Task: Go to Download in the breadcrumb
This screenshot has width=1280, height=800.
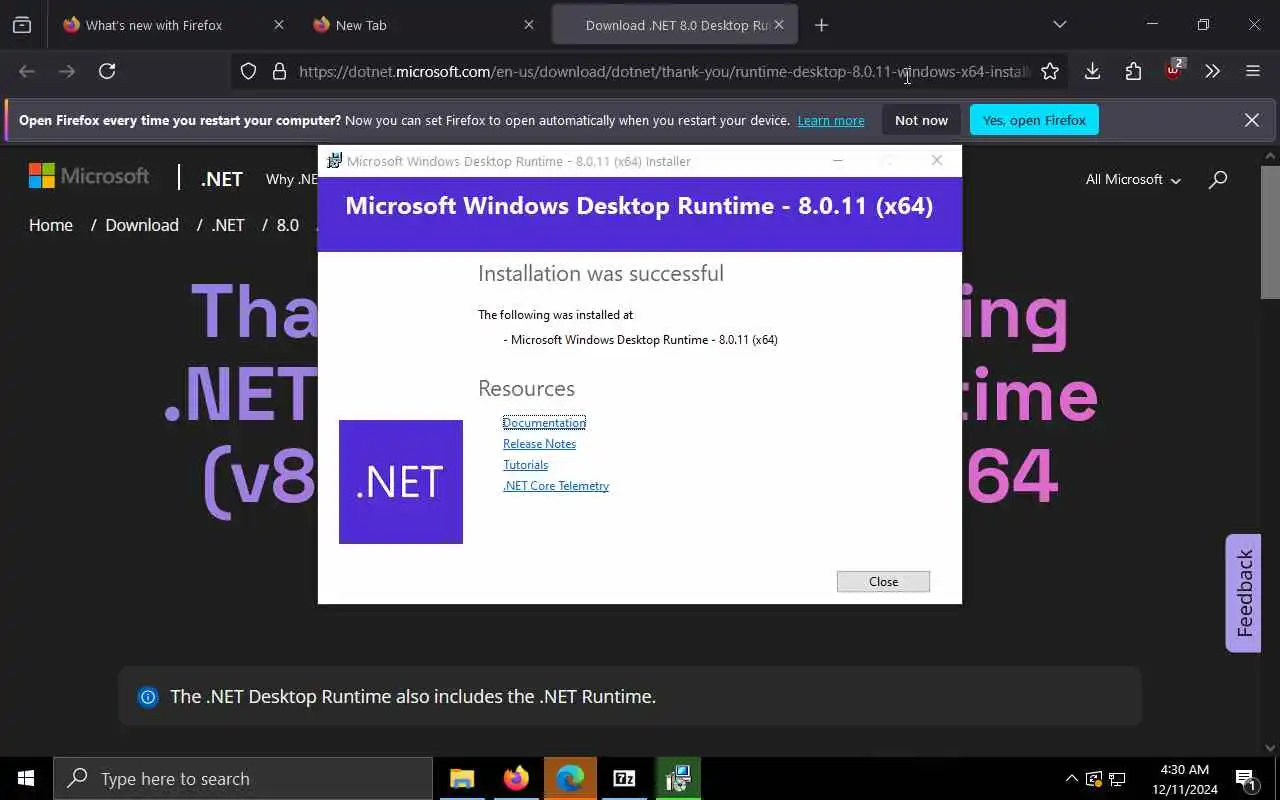Action: (x=142, y=225)
